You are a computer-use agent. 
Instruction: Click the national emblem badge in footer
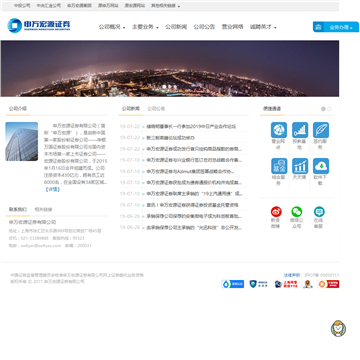click(307, 284)
